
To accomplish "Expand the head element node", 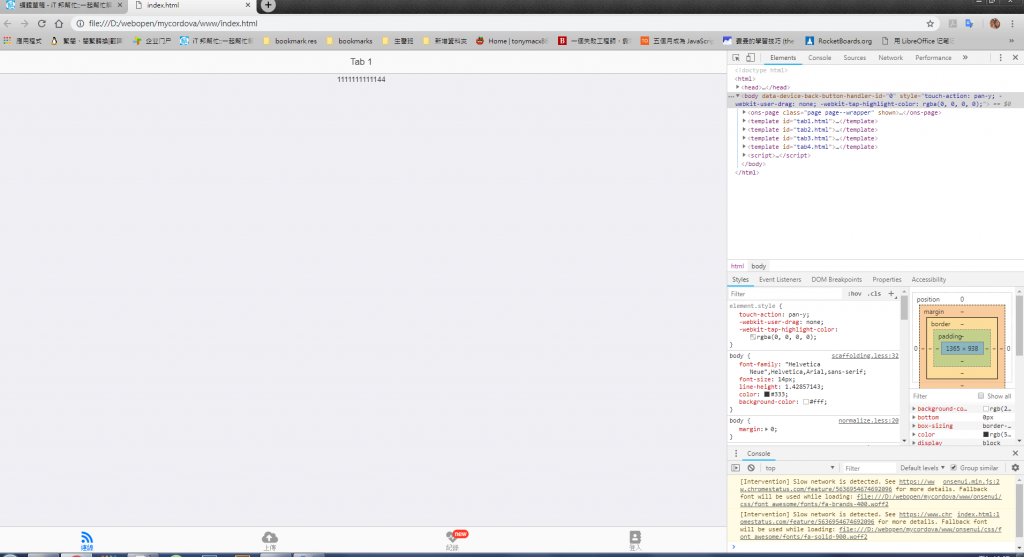I will [x=738, y=87].
